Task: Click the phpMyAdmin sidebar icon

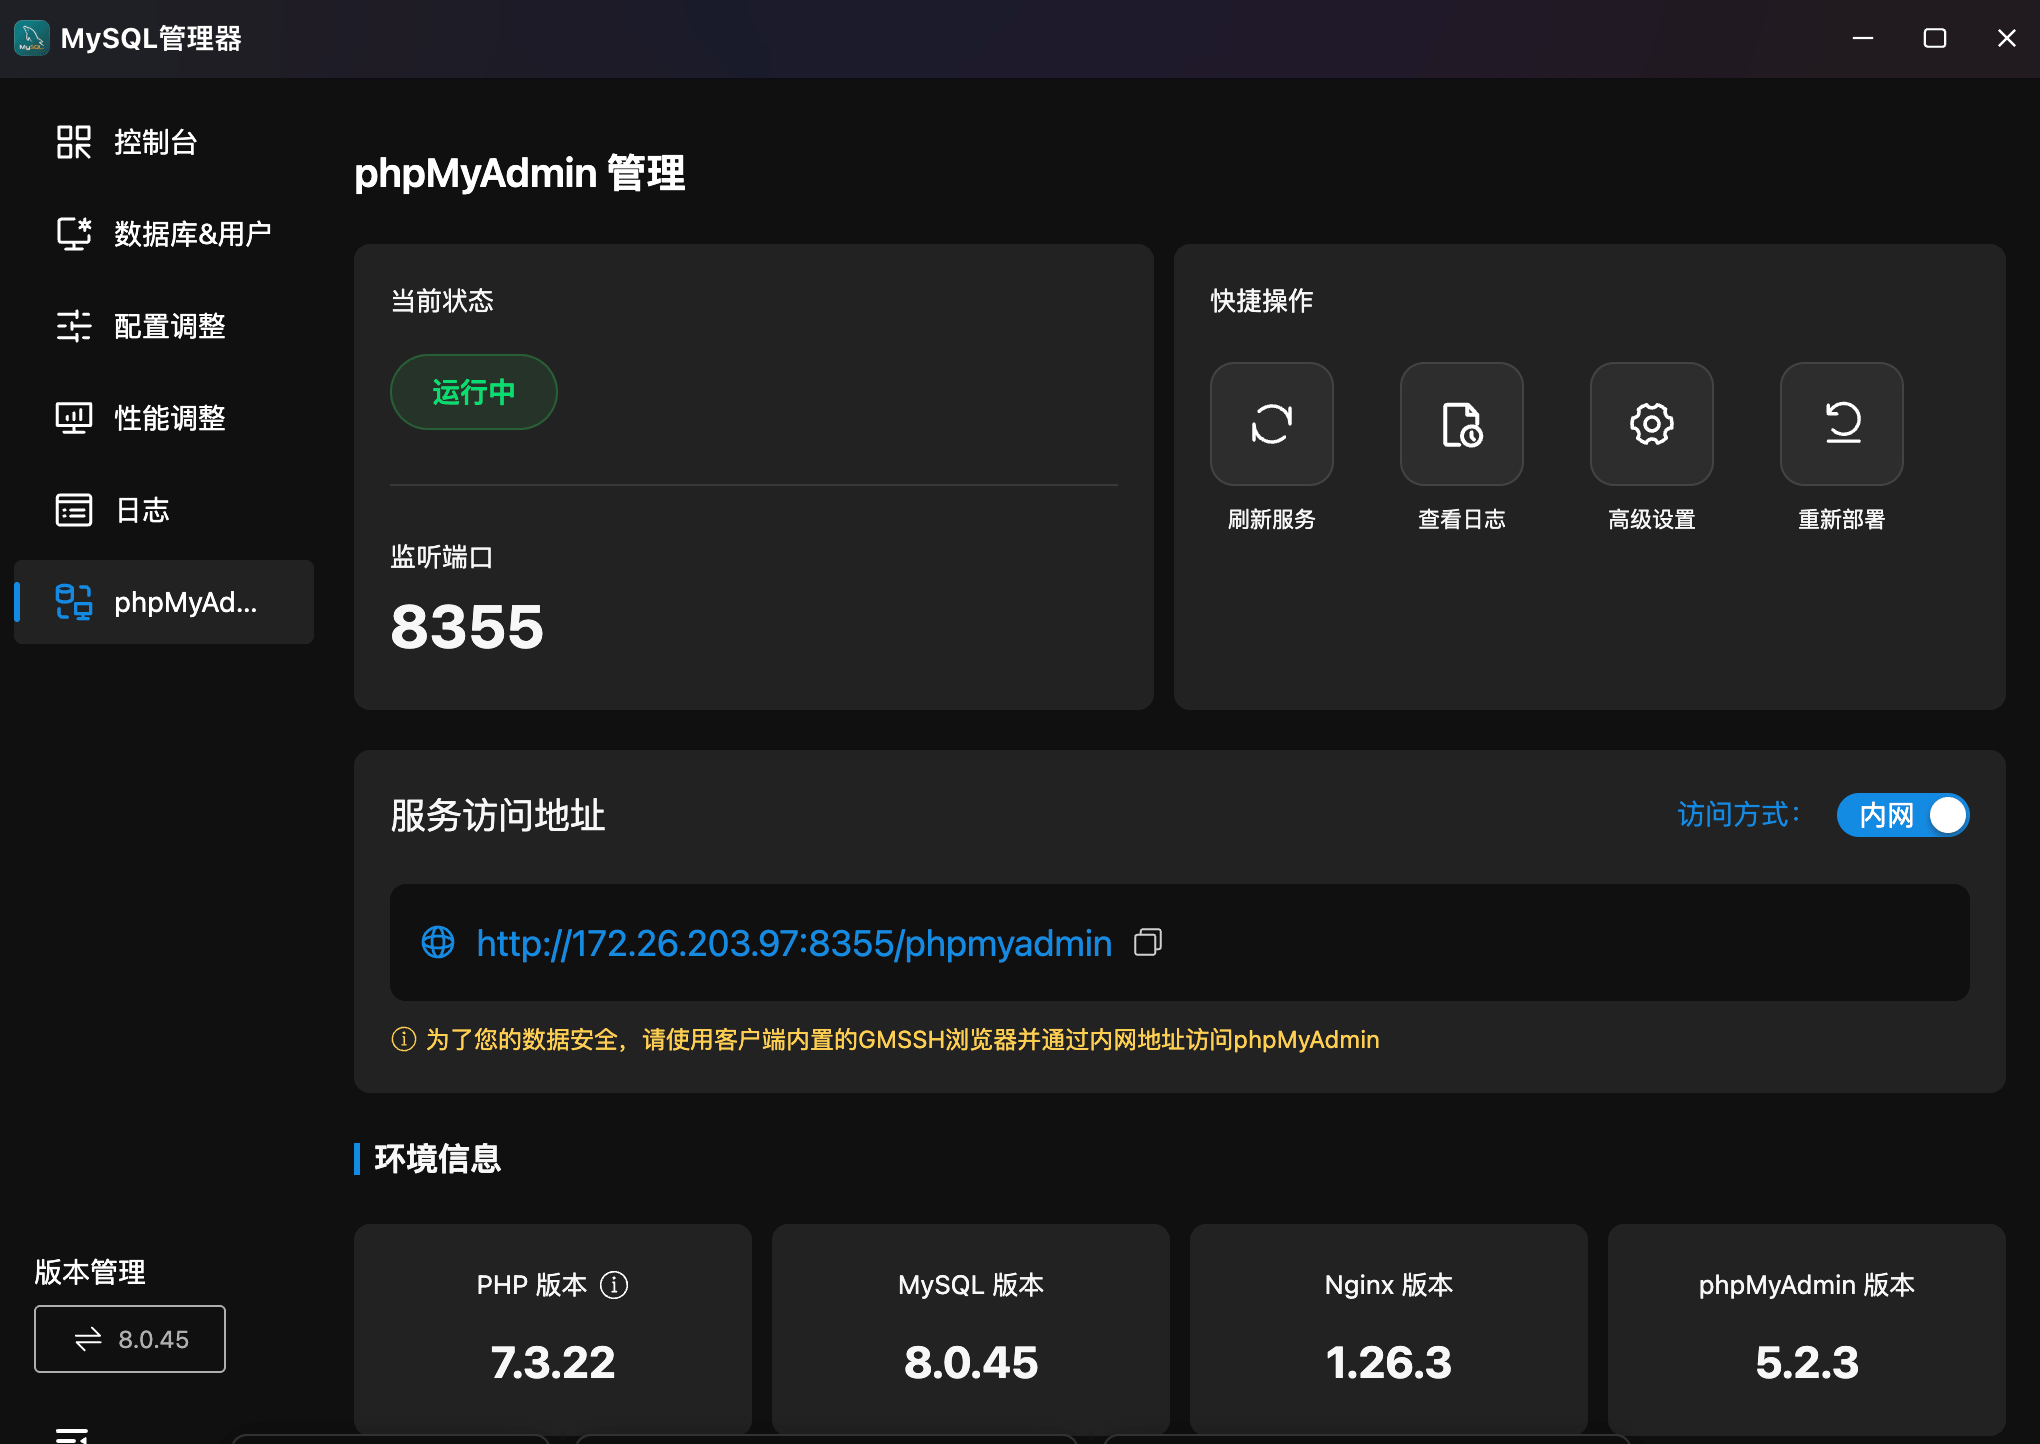Action: pos(73,602)
